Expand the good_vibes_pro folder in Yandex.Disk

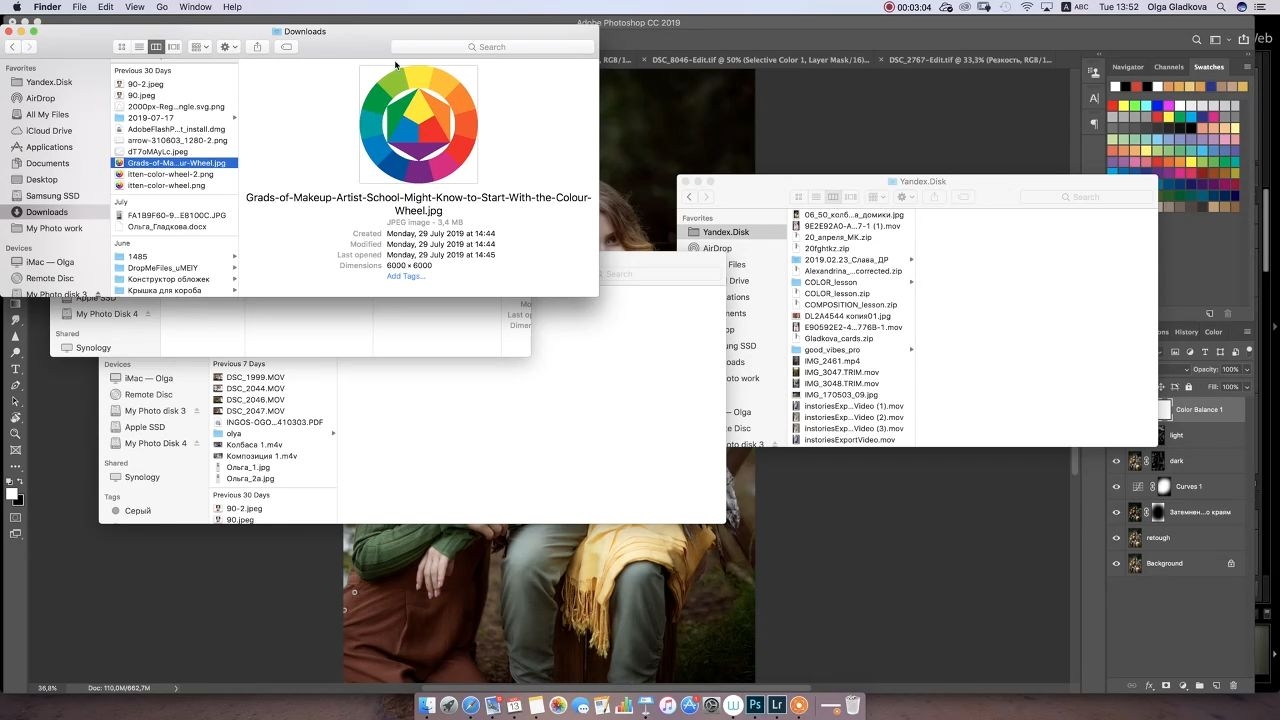pyautogui.click(x=911, y=350)
